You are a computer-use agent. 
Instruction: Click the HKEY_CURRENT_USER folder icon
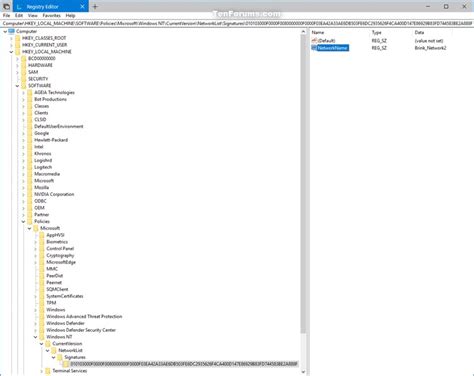(x=18, y=45)
